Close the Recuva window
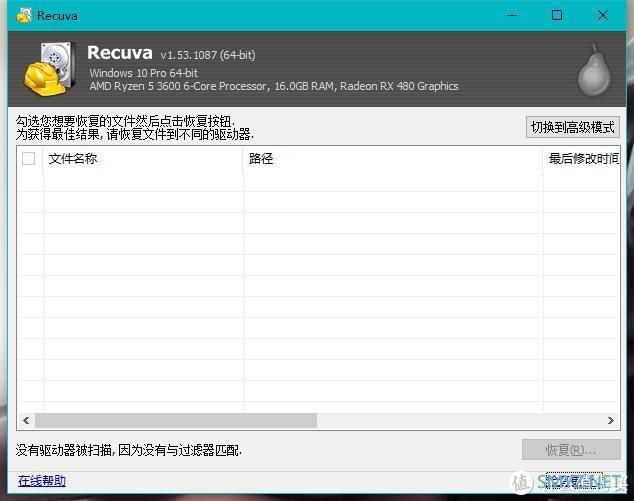Screen dimensions: 634x501 pyautogui.click(x=602, y=15)
